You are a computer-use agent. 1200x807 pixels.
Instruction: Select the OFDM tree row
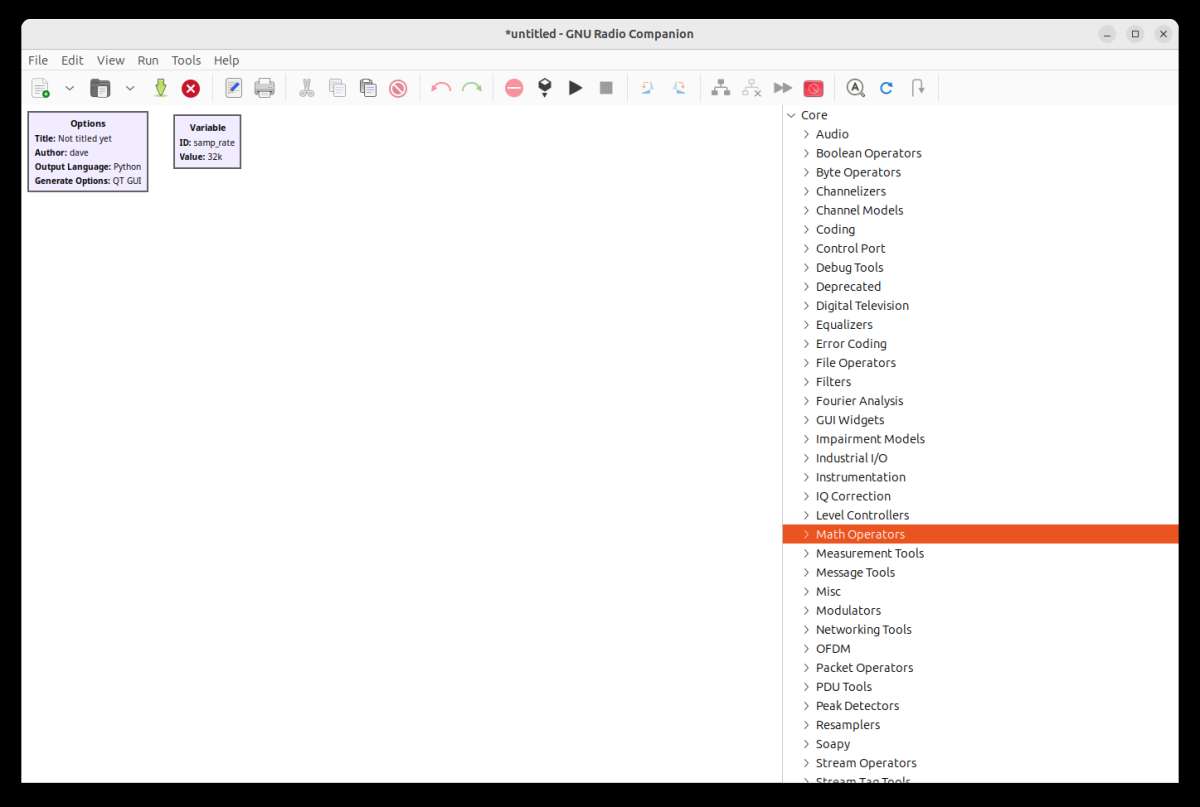coord(980,648)
